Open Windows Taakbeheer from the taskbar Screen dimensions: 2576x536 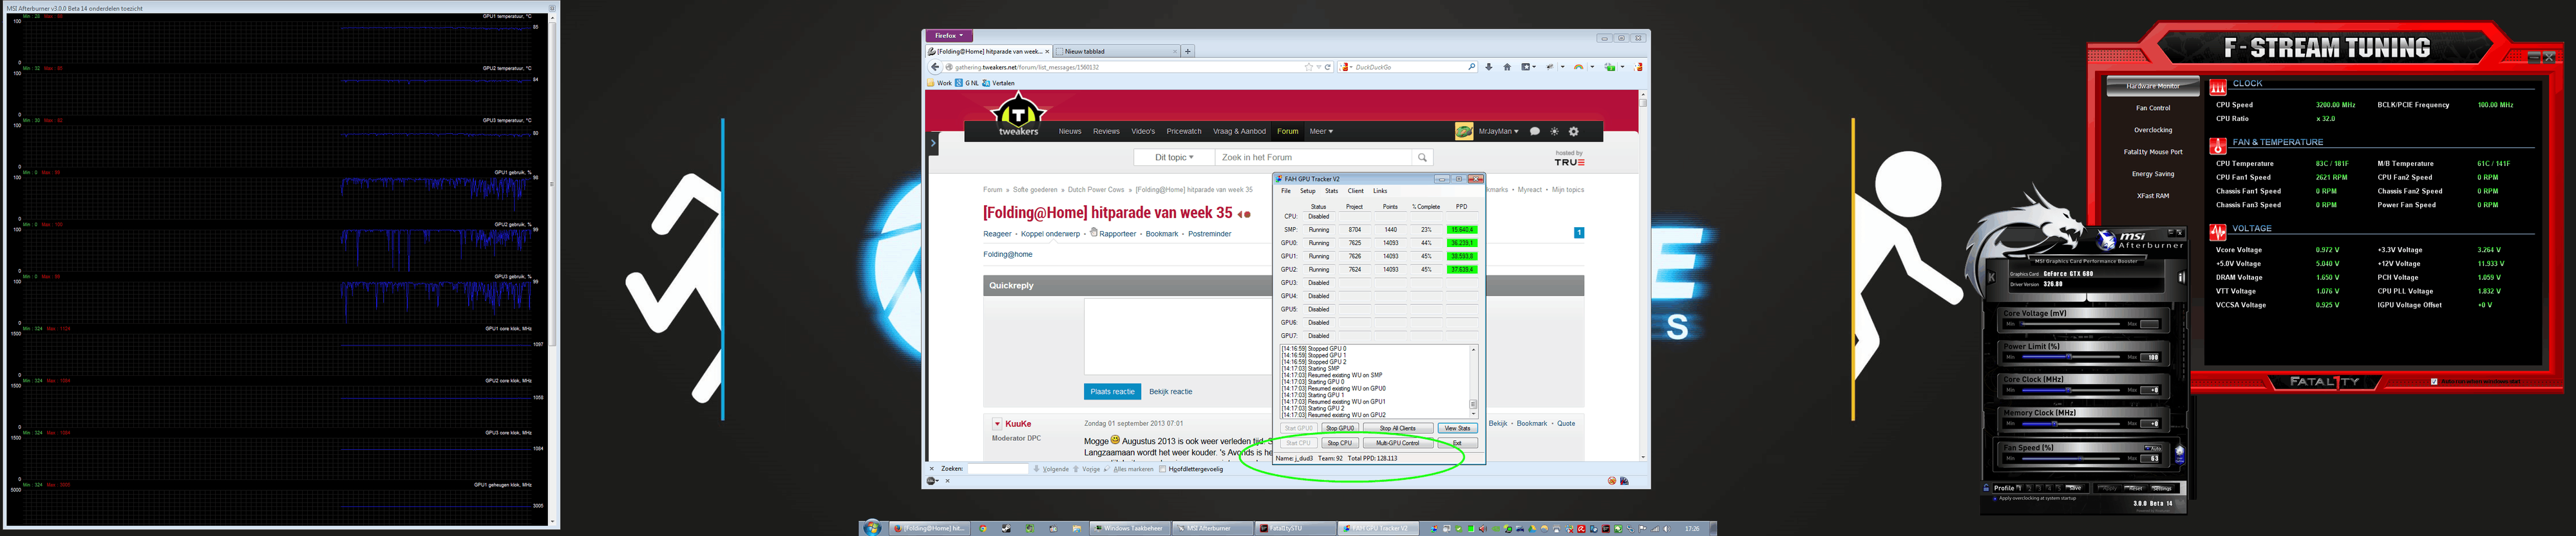click(1129, 528)
